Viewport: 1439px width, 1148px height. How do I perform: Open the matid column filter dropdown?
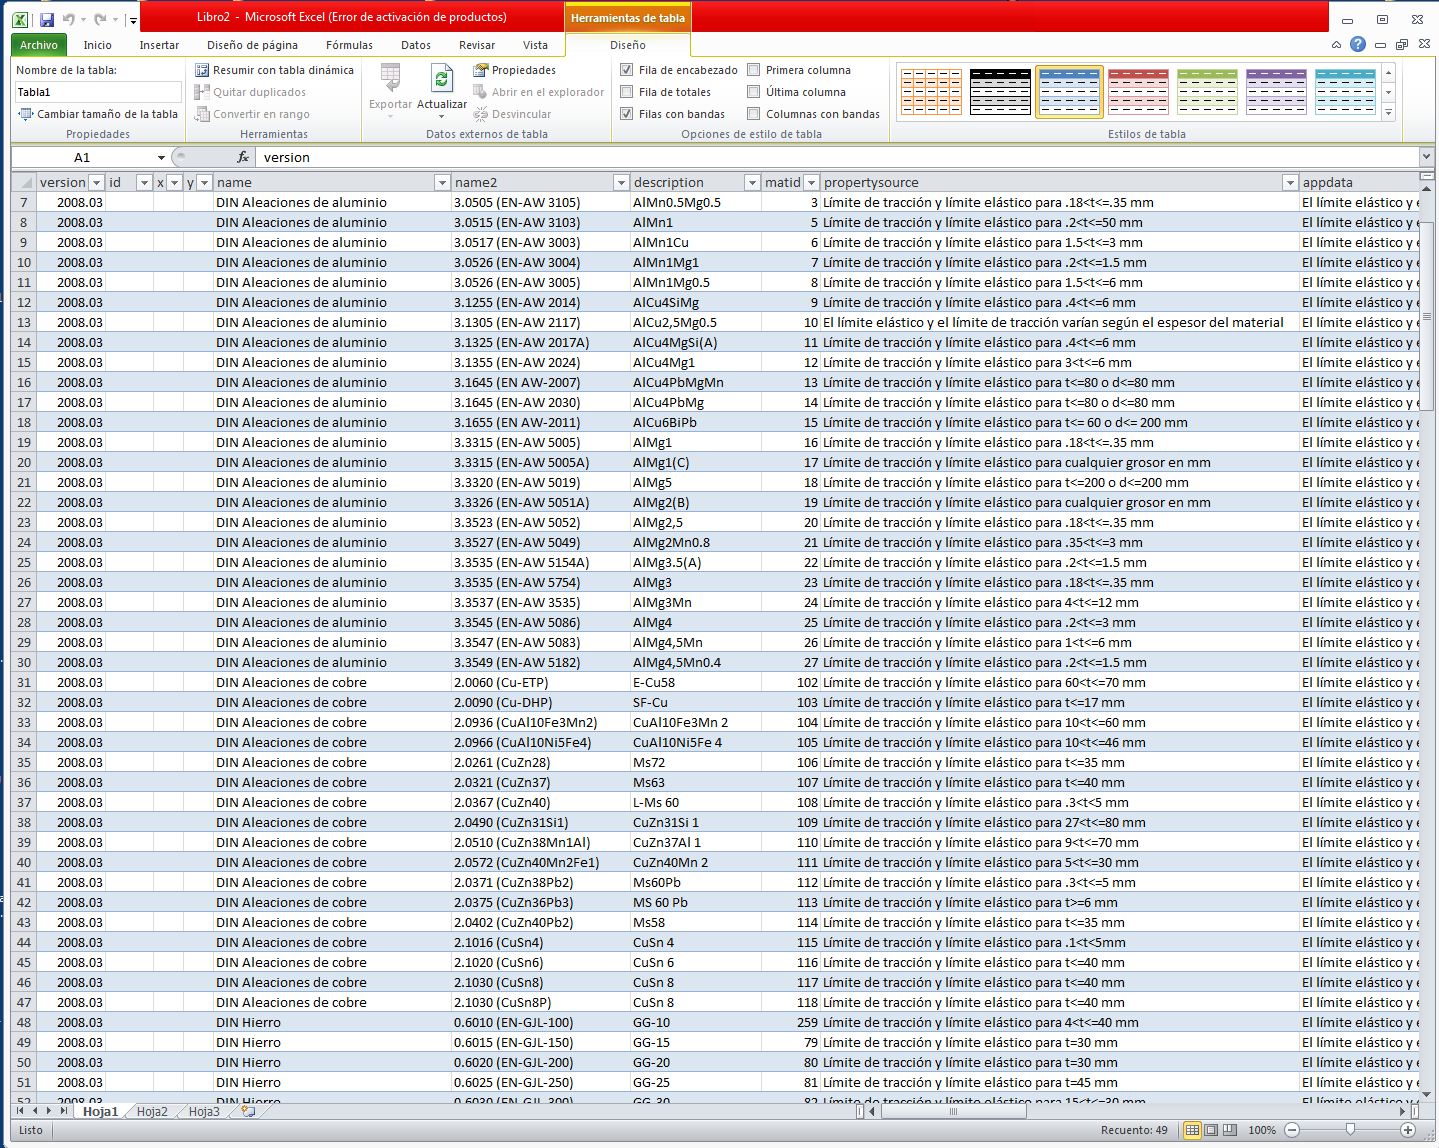812,182
